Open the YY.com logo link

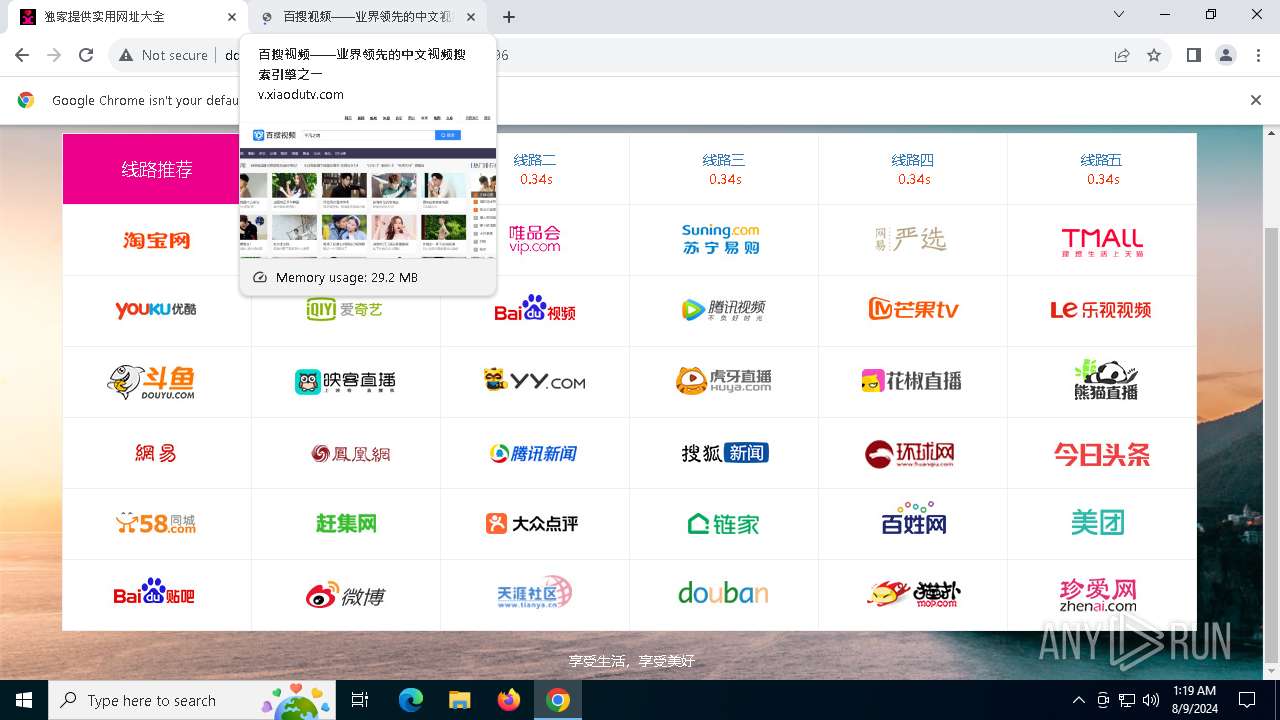[534, 381]
